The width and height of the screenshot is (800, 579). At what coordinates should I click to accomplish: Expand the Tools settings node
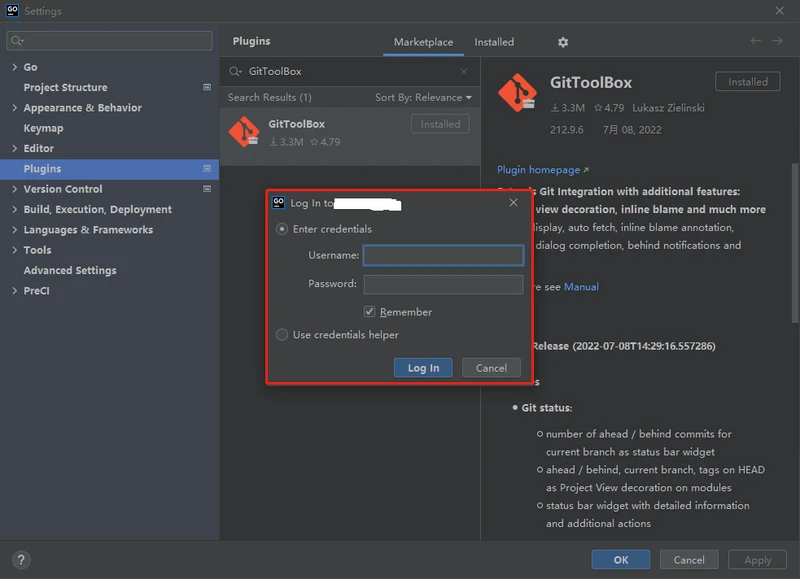(x=14, y=250)
